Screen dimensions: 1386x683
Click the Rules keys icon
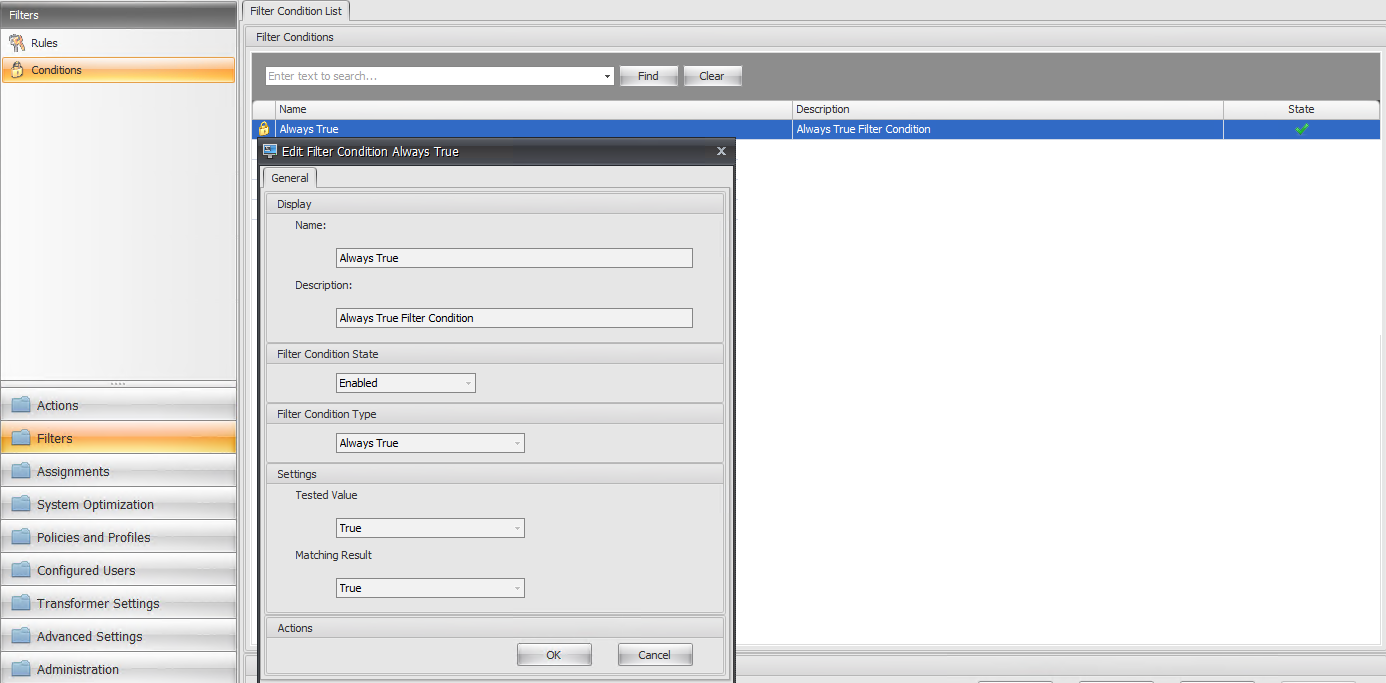click(17, 43)
